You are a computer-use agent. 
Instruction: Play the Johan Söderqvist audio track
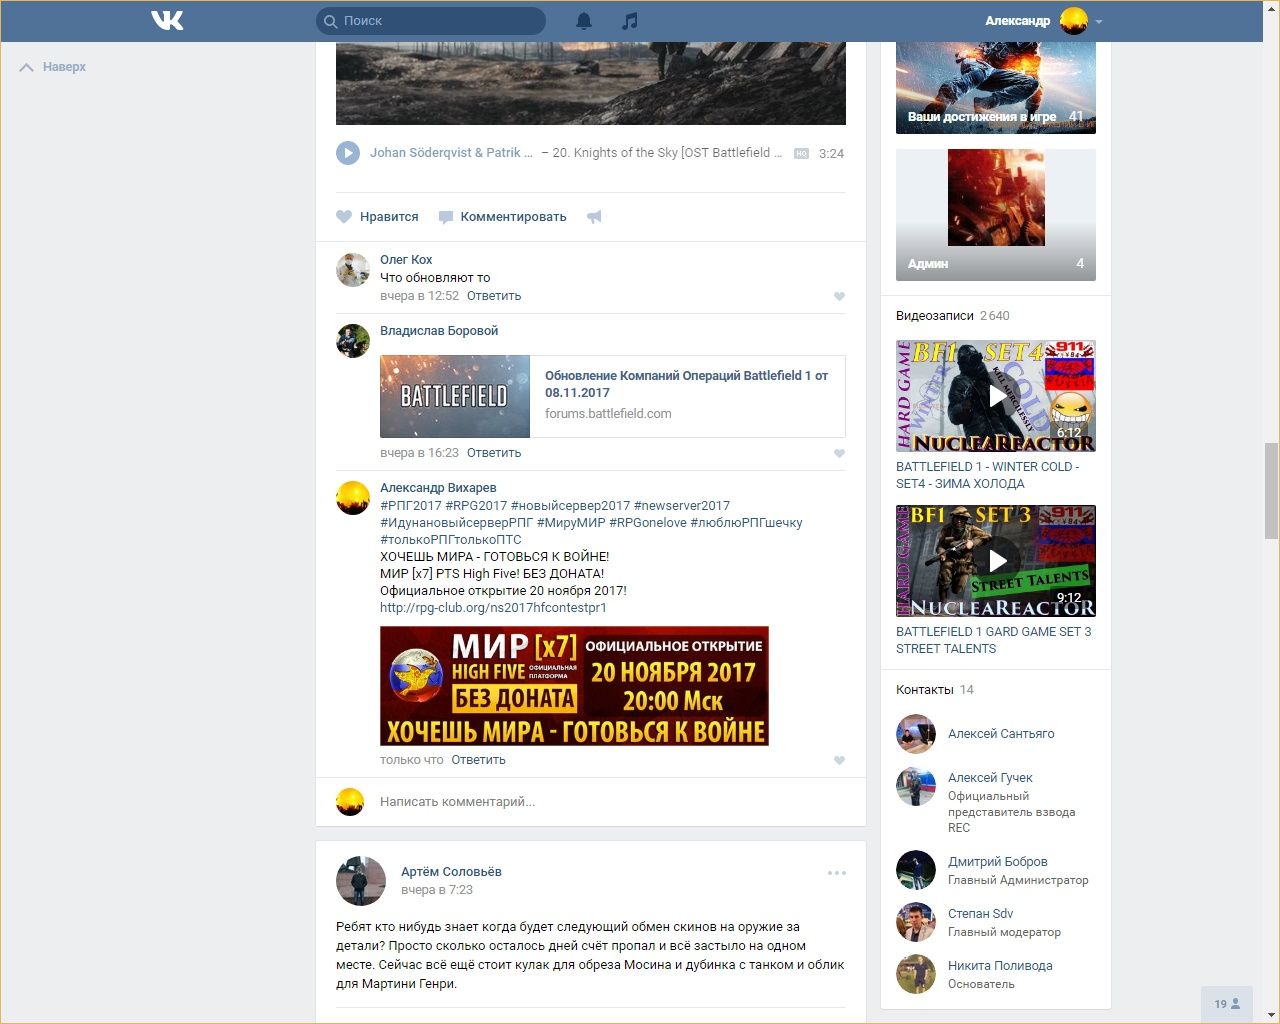point(348,153)
